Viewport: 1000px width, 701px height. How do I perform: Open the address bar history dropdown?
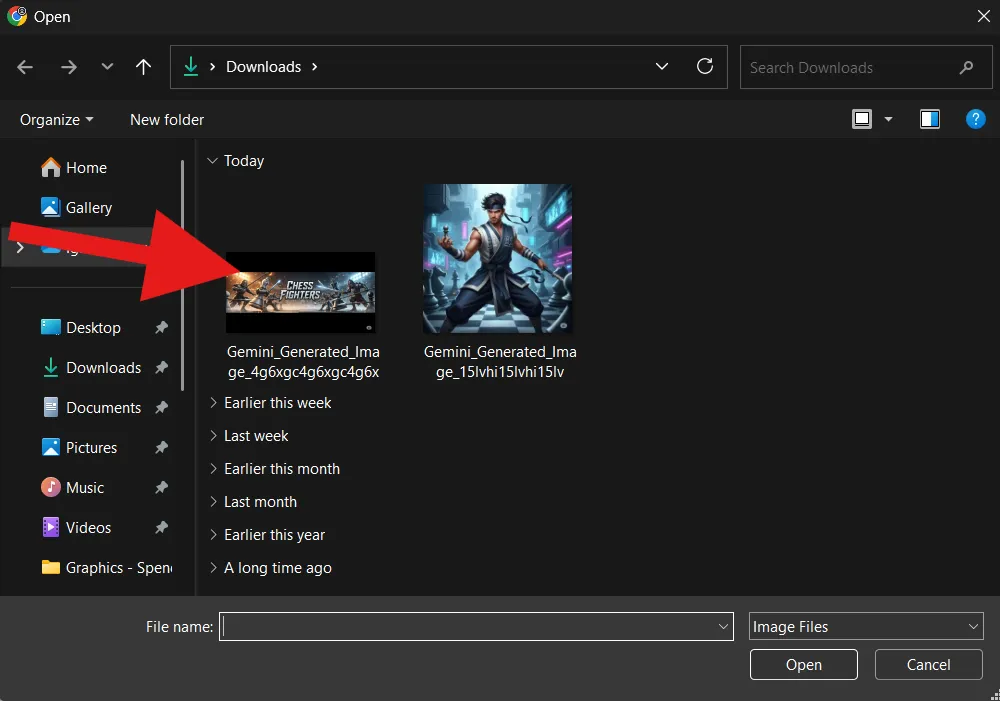662,66
